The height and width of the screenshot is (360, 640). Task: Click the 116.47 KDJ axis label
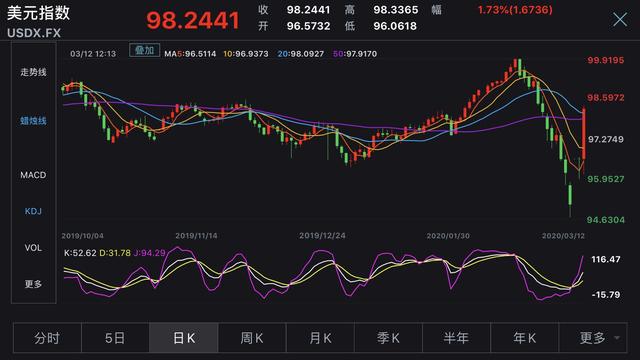(x=606, y=259)
